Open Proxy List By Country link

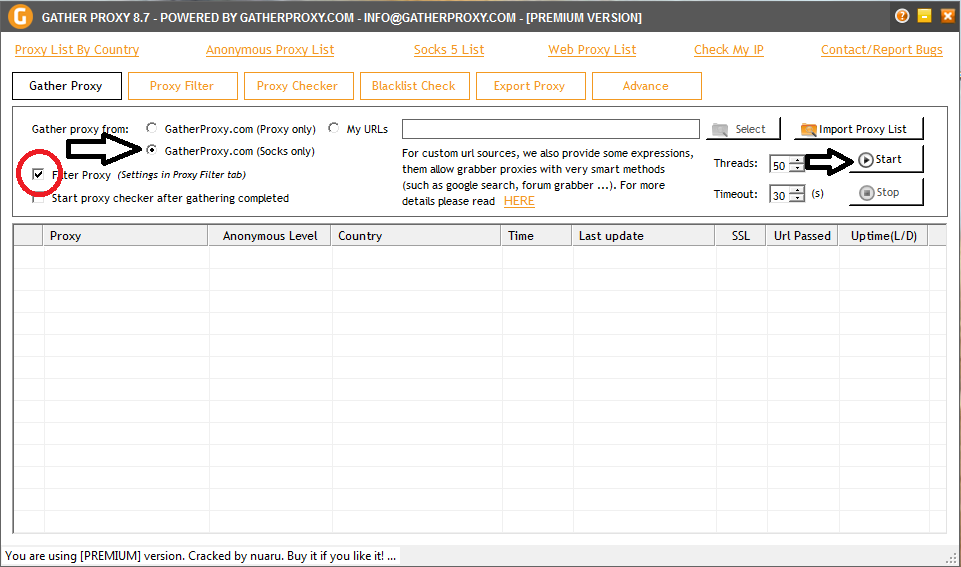tap(77, 50)
